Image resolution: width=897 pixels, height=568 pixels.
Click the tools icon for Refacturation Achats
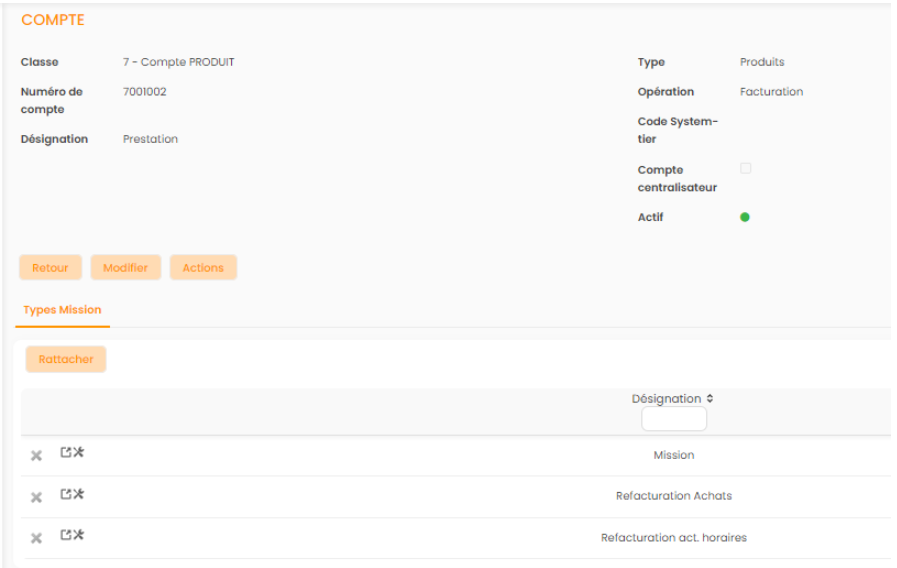(78, 494)
